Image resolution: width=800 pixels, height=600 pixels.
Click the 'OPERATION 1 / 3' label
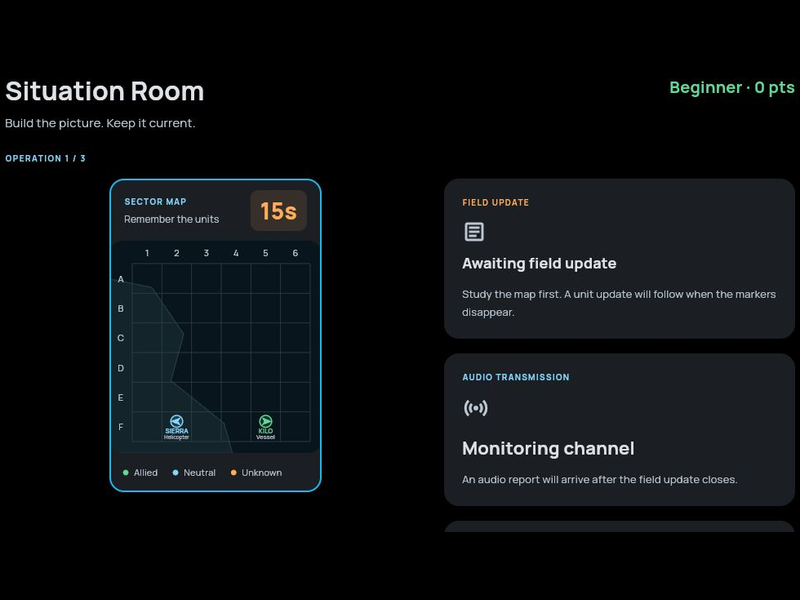[x=45, y=159]
